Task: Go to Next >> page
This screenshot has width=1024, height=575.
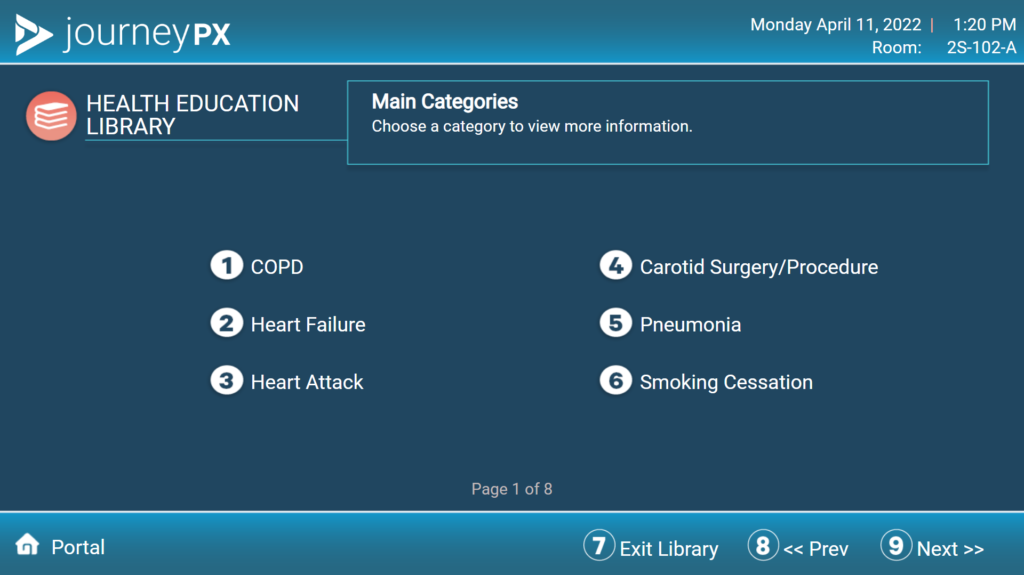Action: click(950, 549)
